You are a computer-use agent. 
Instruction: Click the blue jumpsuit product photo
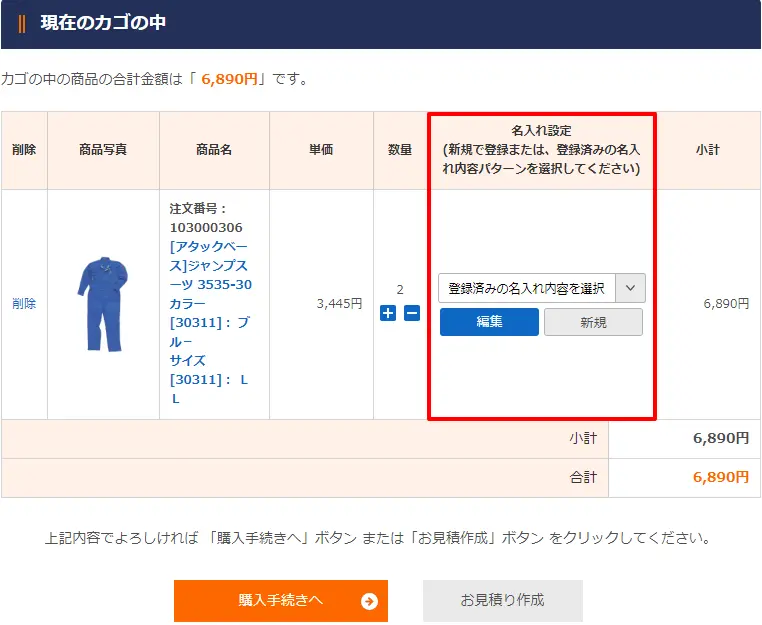pos(103,304)
